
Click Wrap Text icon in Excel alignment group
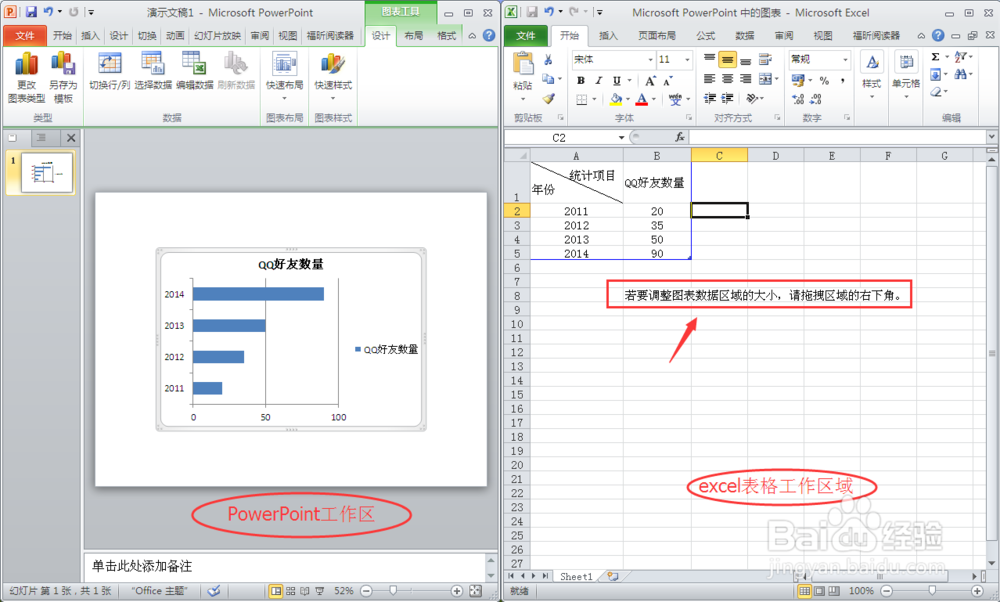click(765, 60)
